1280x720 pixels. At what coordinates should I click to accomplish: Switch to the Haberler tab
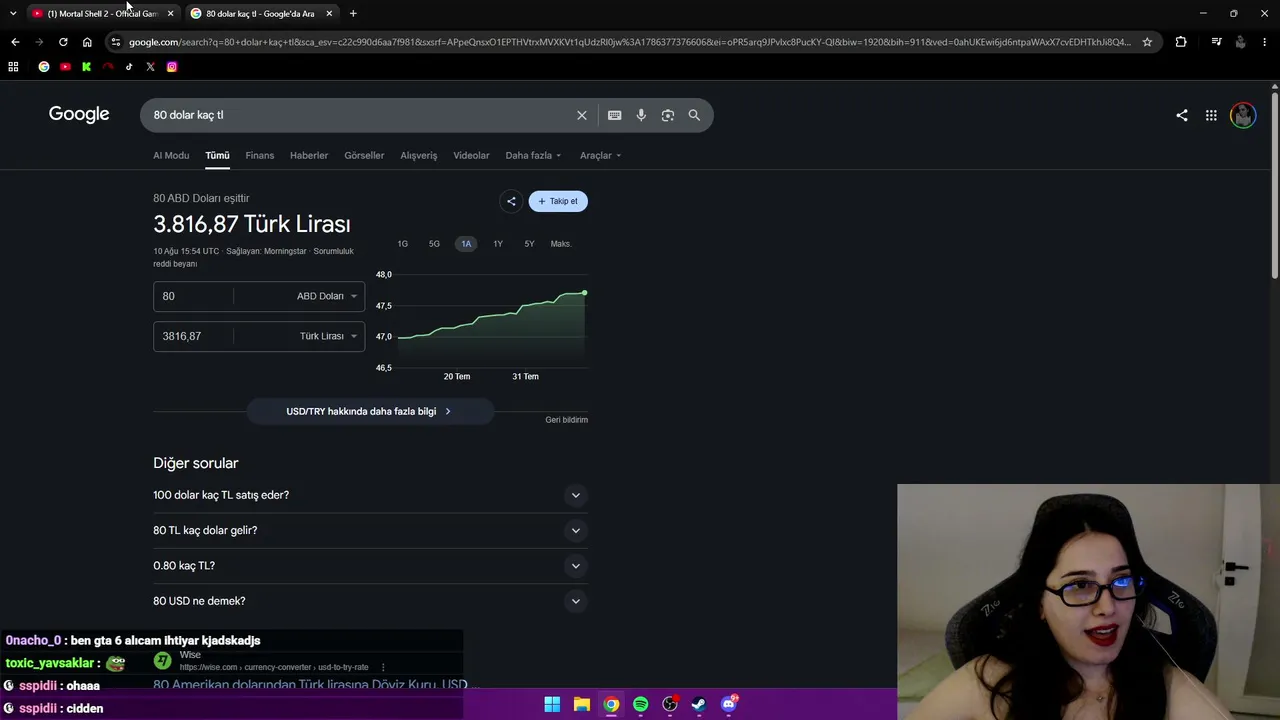[x=309, y=155]
